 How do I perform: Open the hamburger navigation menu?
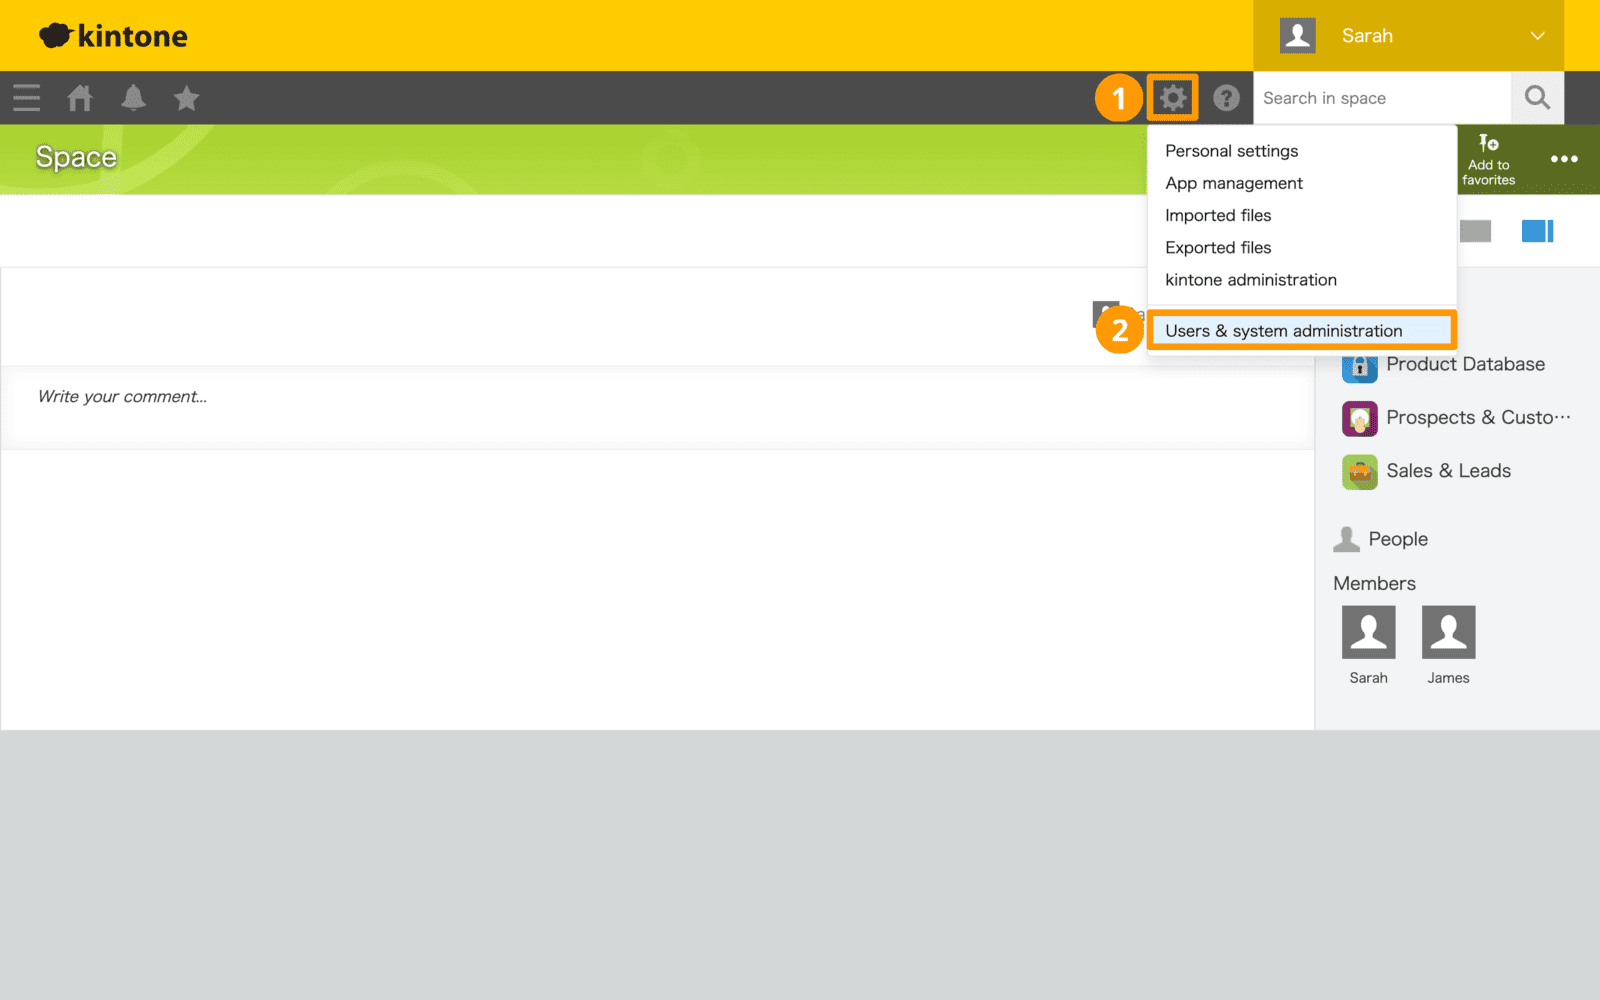point(27,98)
